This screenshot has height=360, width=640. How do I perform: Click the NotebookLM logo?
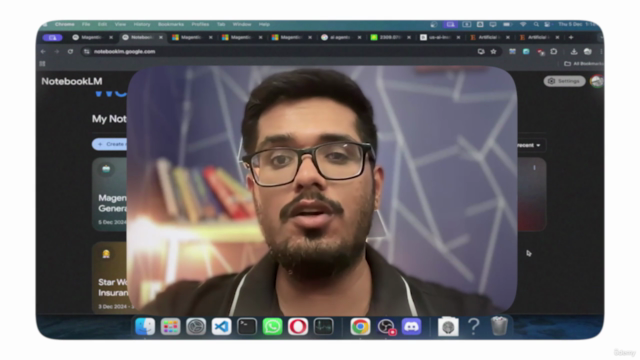pos(72,81)
